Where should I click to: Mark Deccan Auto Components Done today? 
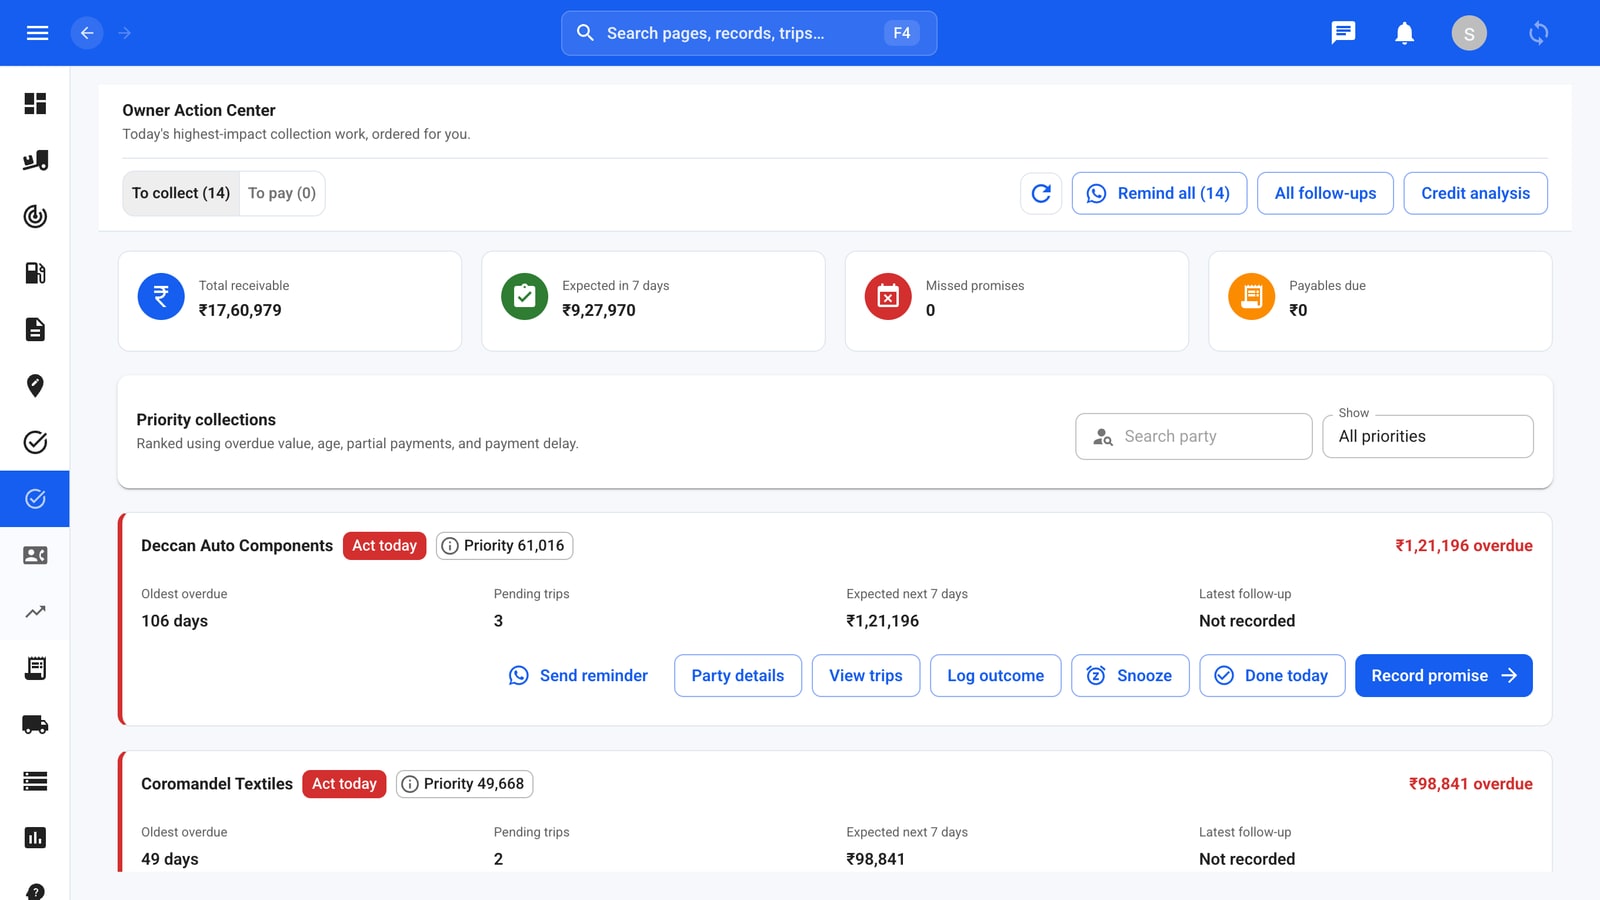[1272, 676]
